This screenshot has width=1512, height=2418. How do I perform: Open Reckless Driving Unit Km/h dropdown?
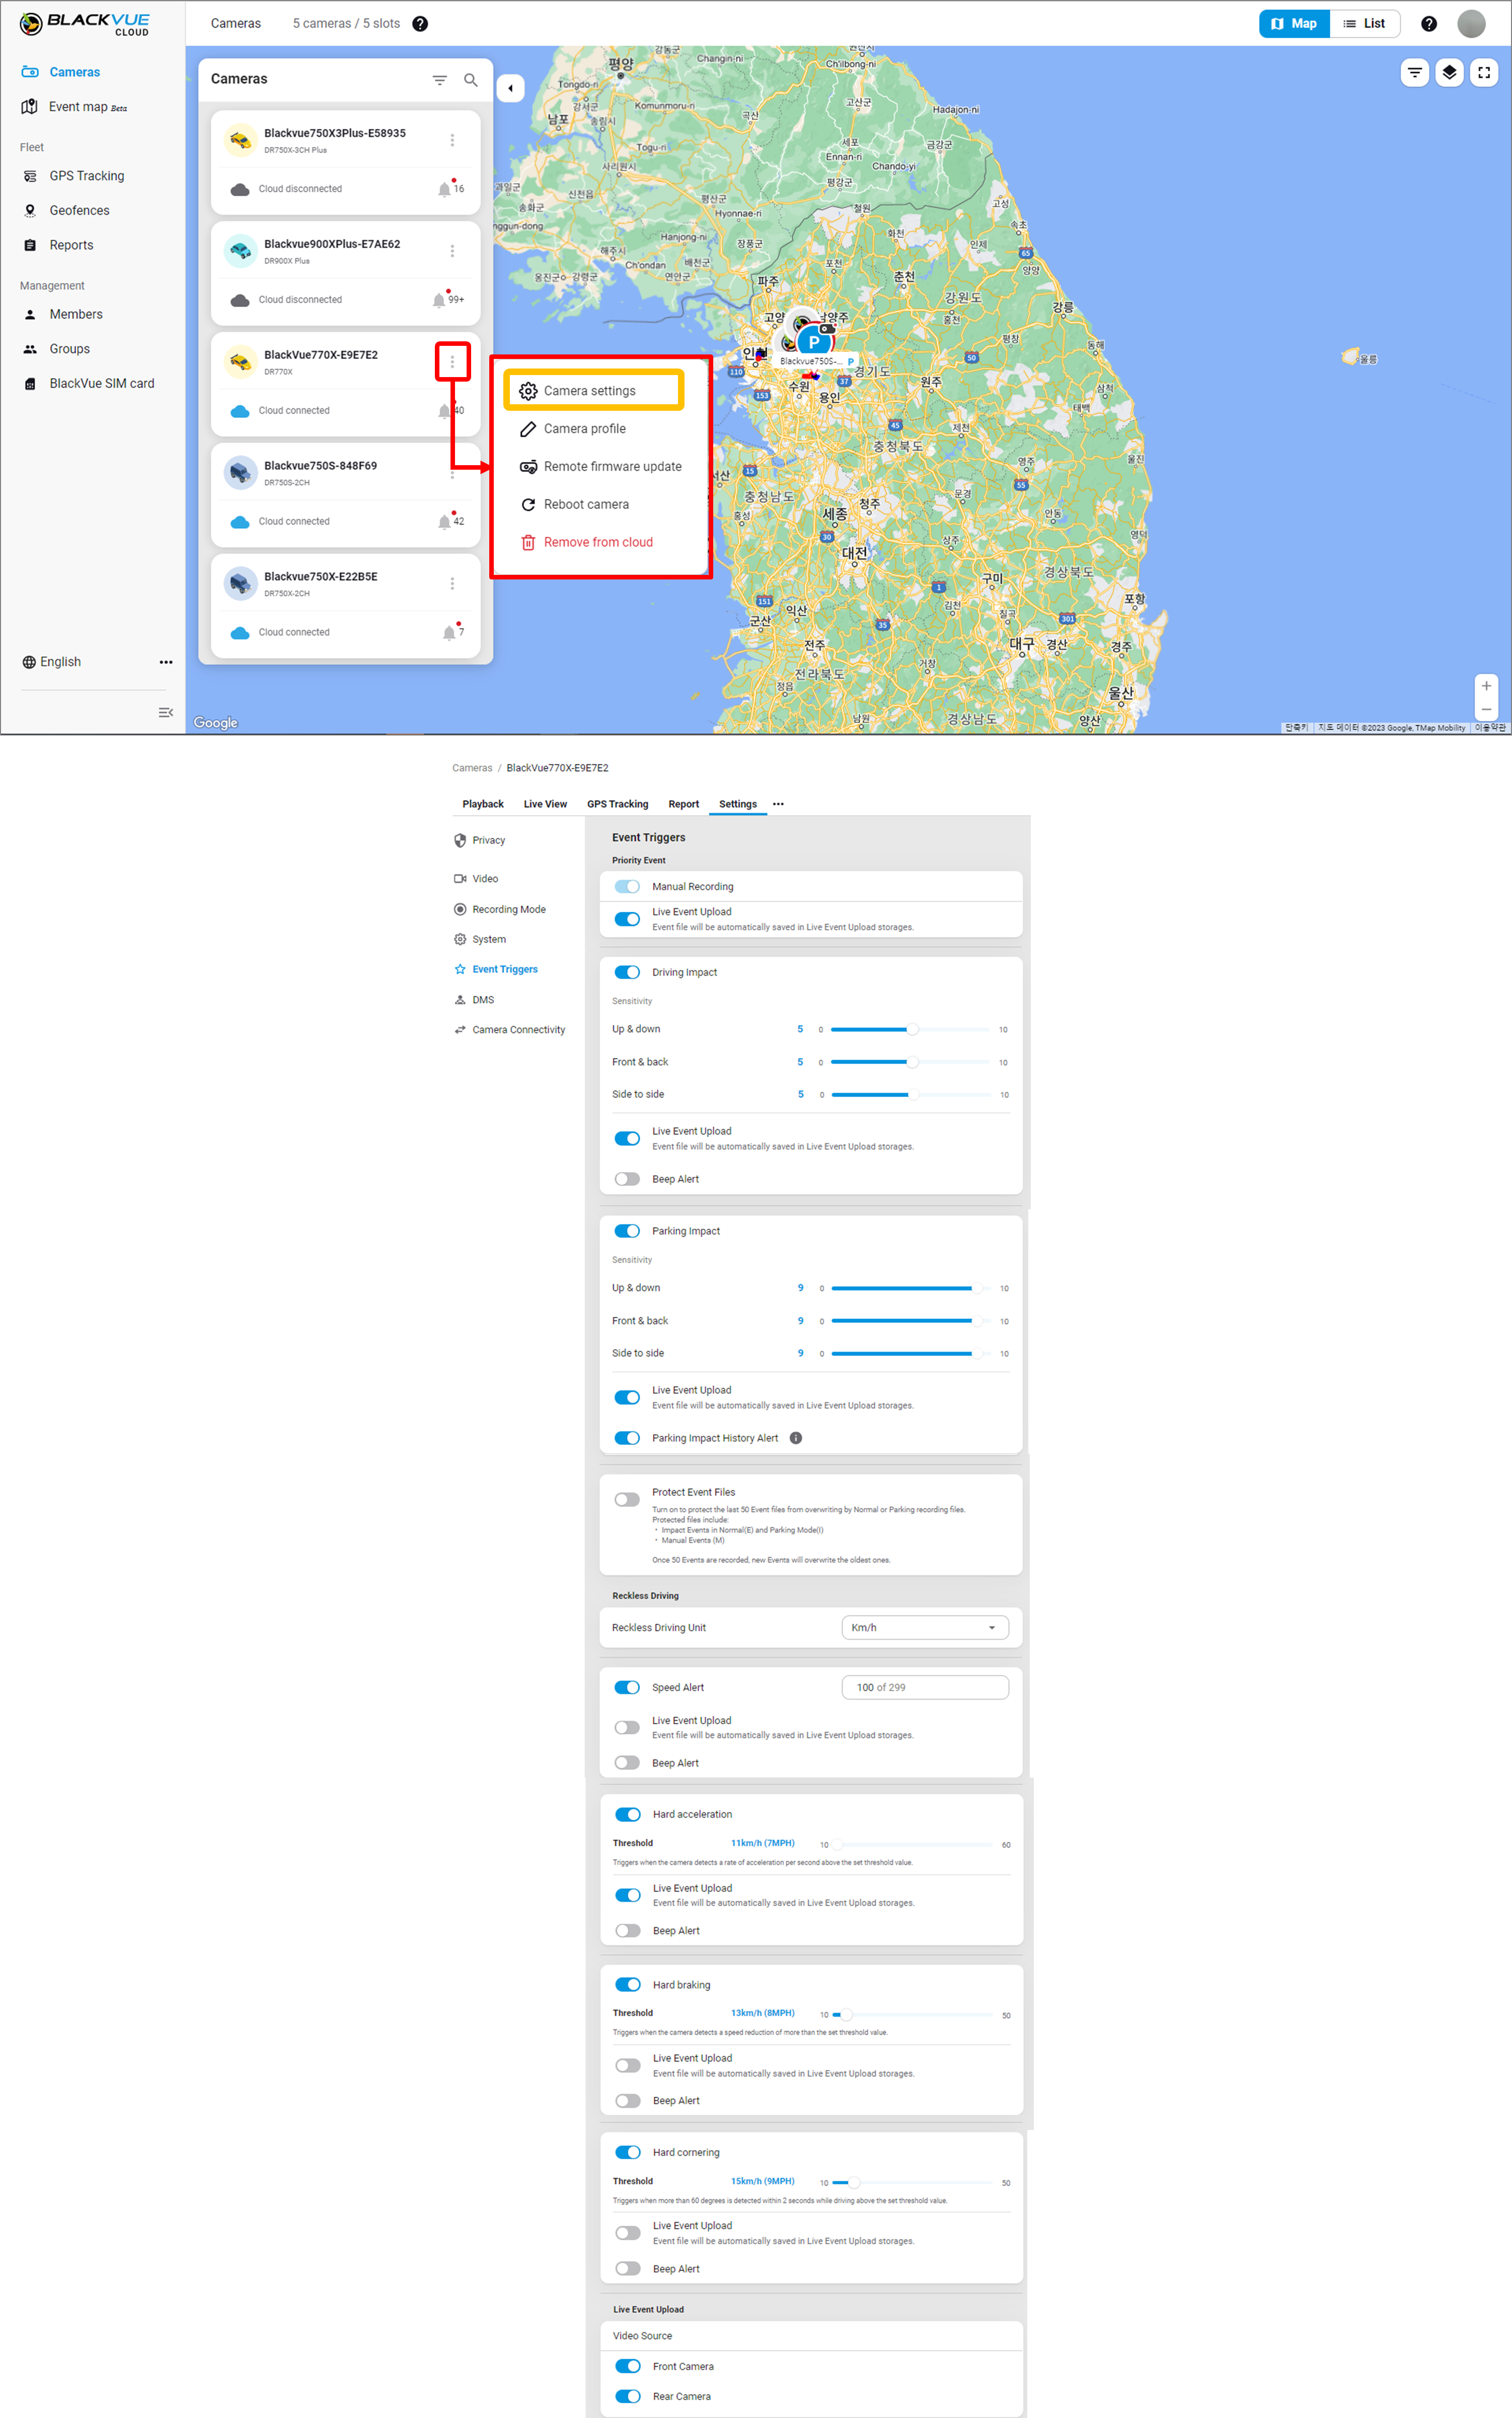925,1627
